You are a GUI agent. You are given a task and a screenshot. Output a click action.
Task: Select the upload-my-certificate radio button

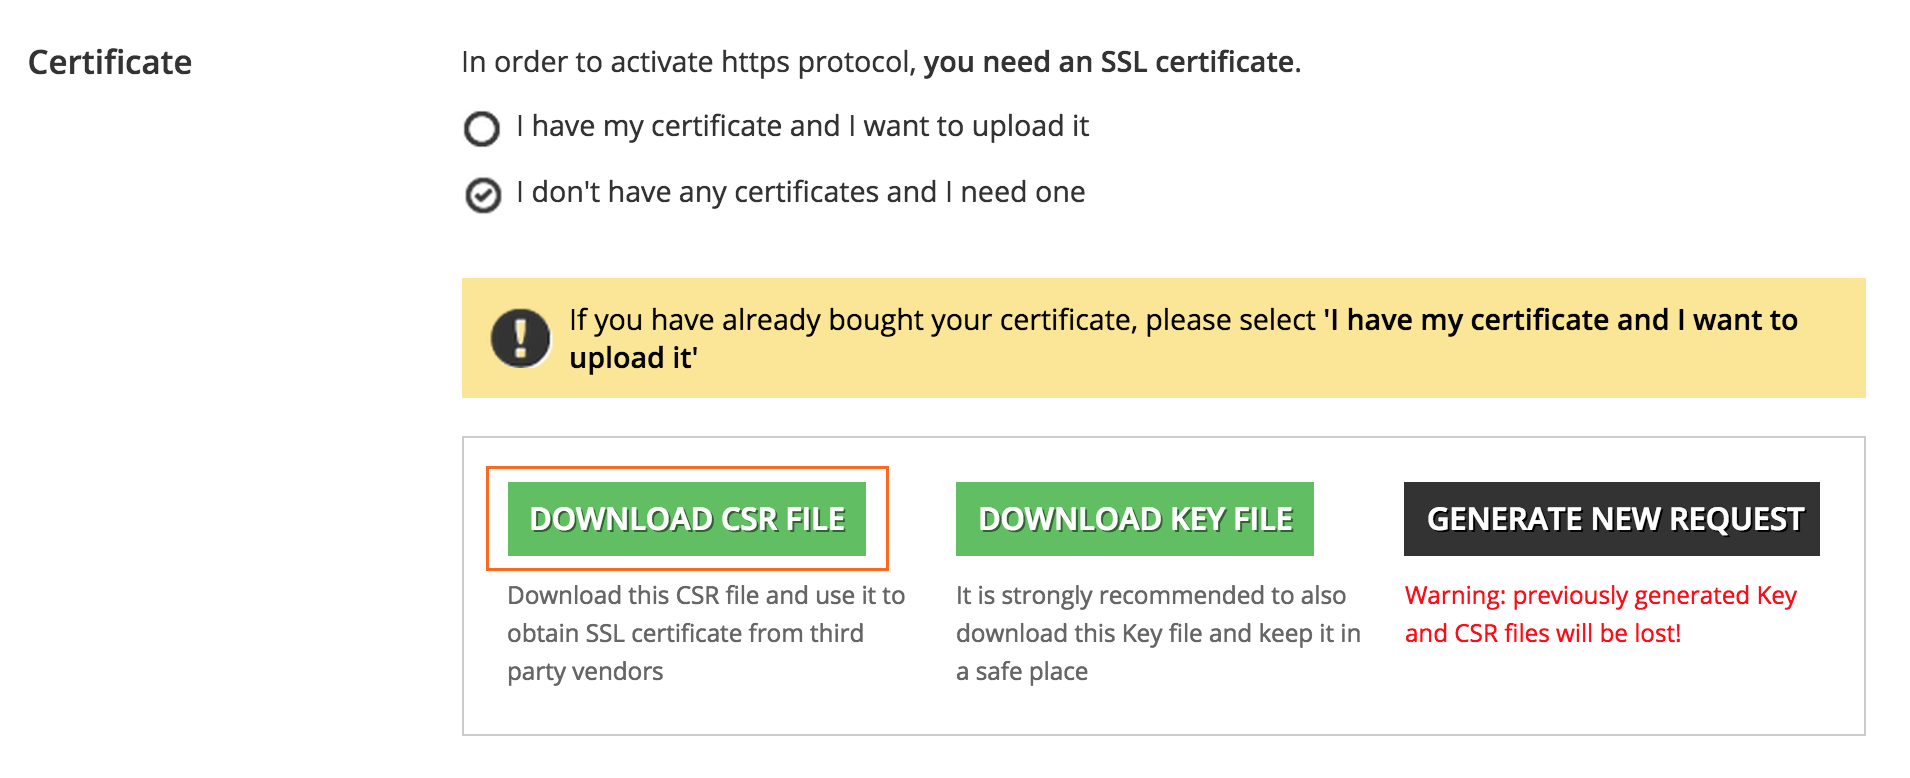pos(482,129)
